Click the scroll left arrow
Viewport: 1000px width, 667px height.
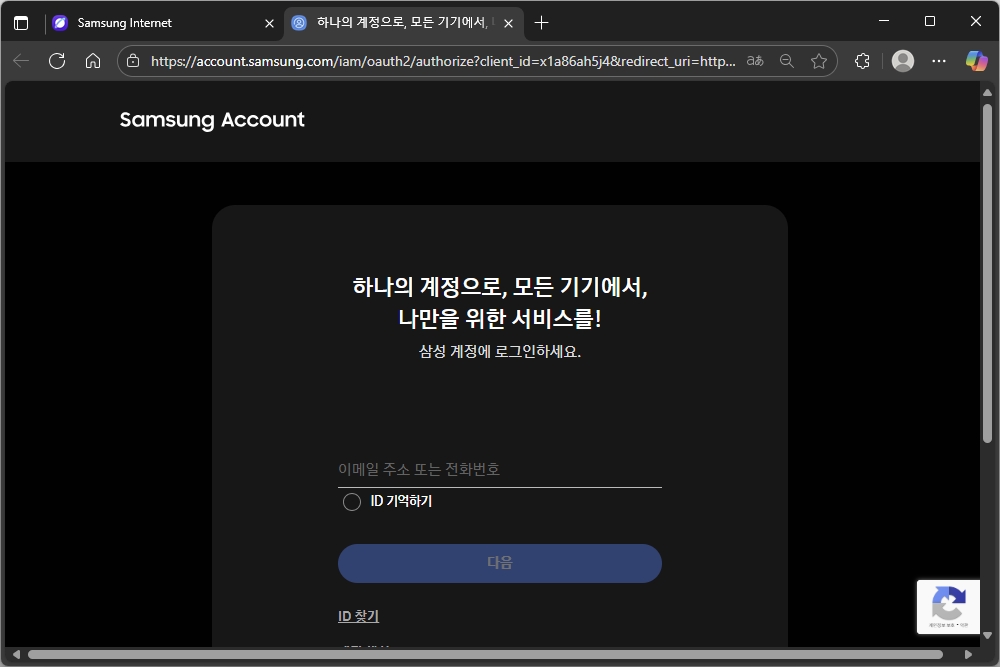click(17, 654)
